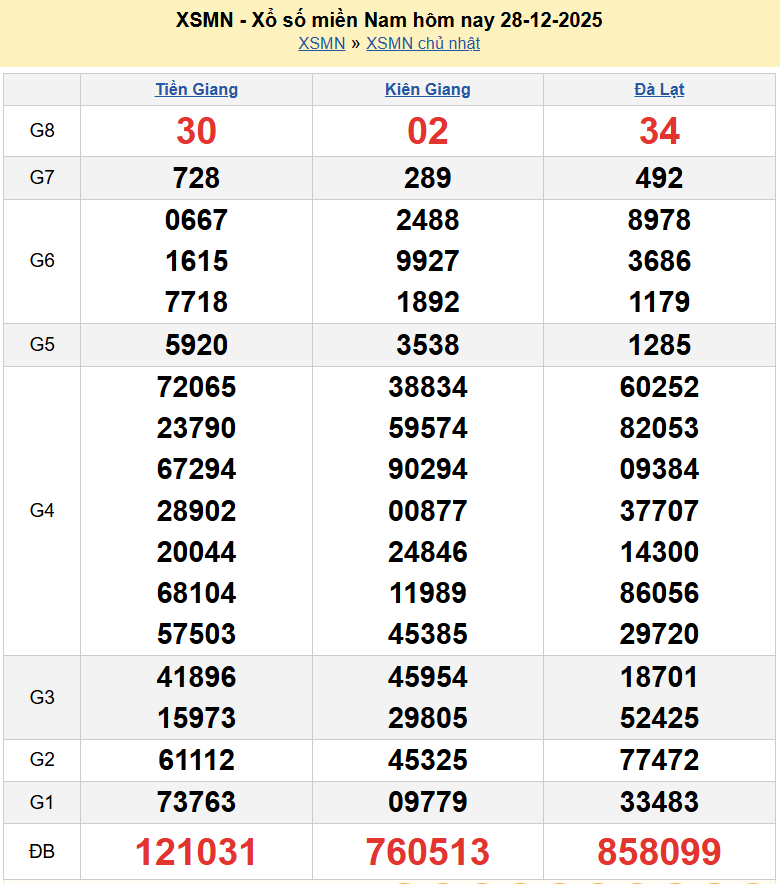Select Đà Lạt special prize 858099
This screenshot has width=780, height=884.
coord(659,852)
